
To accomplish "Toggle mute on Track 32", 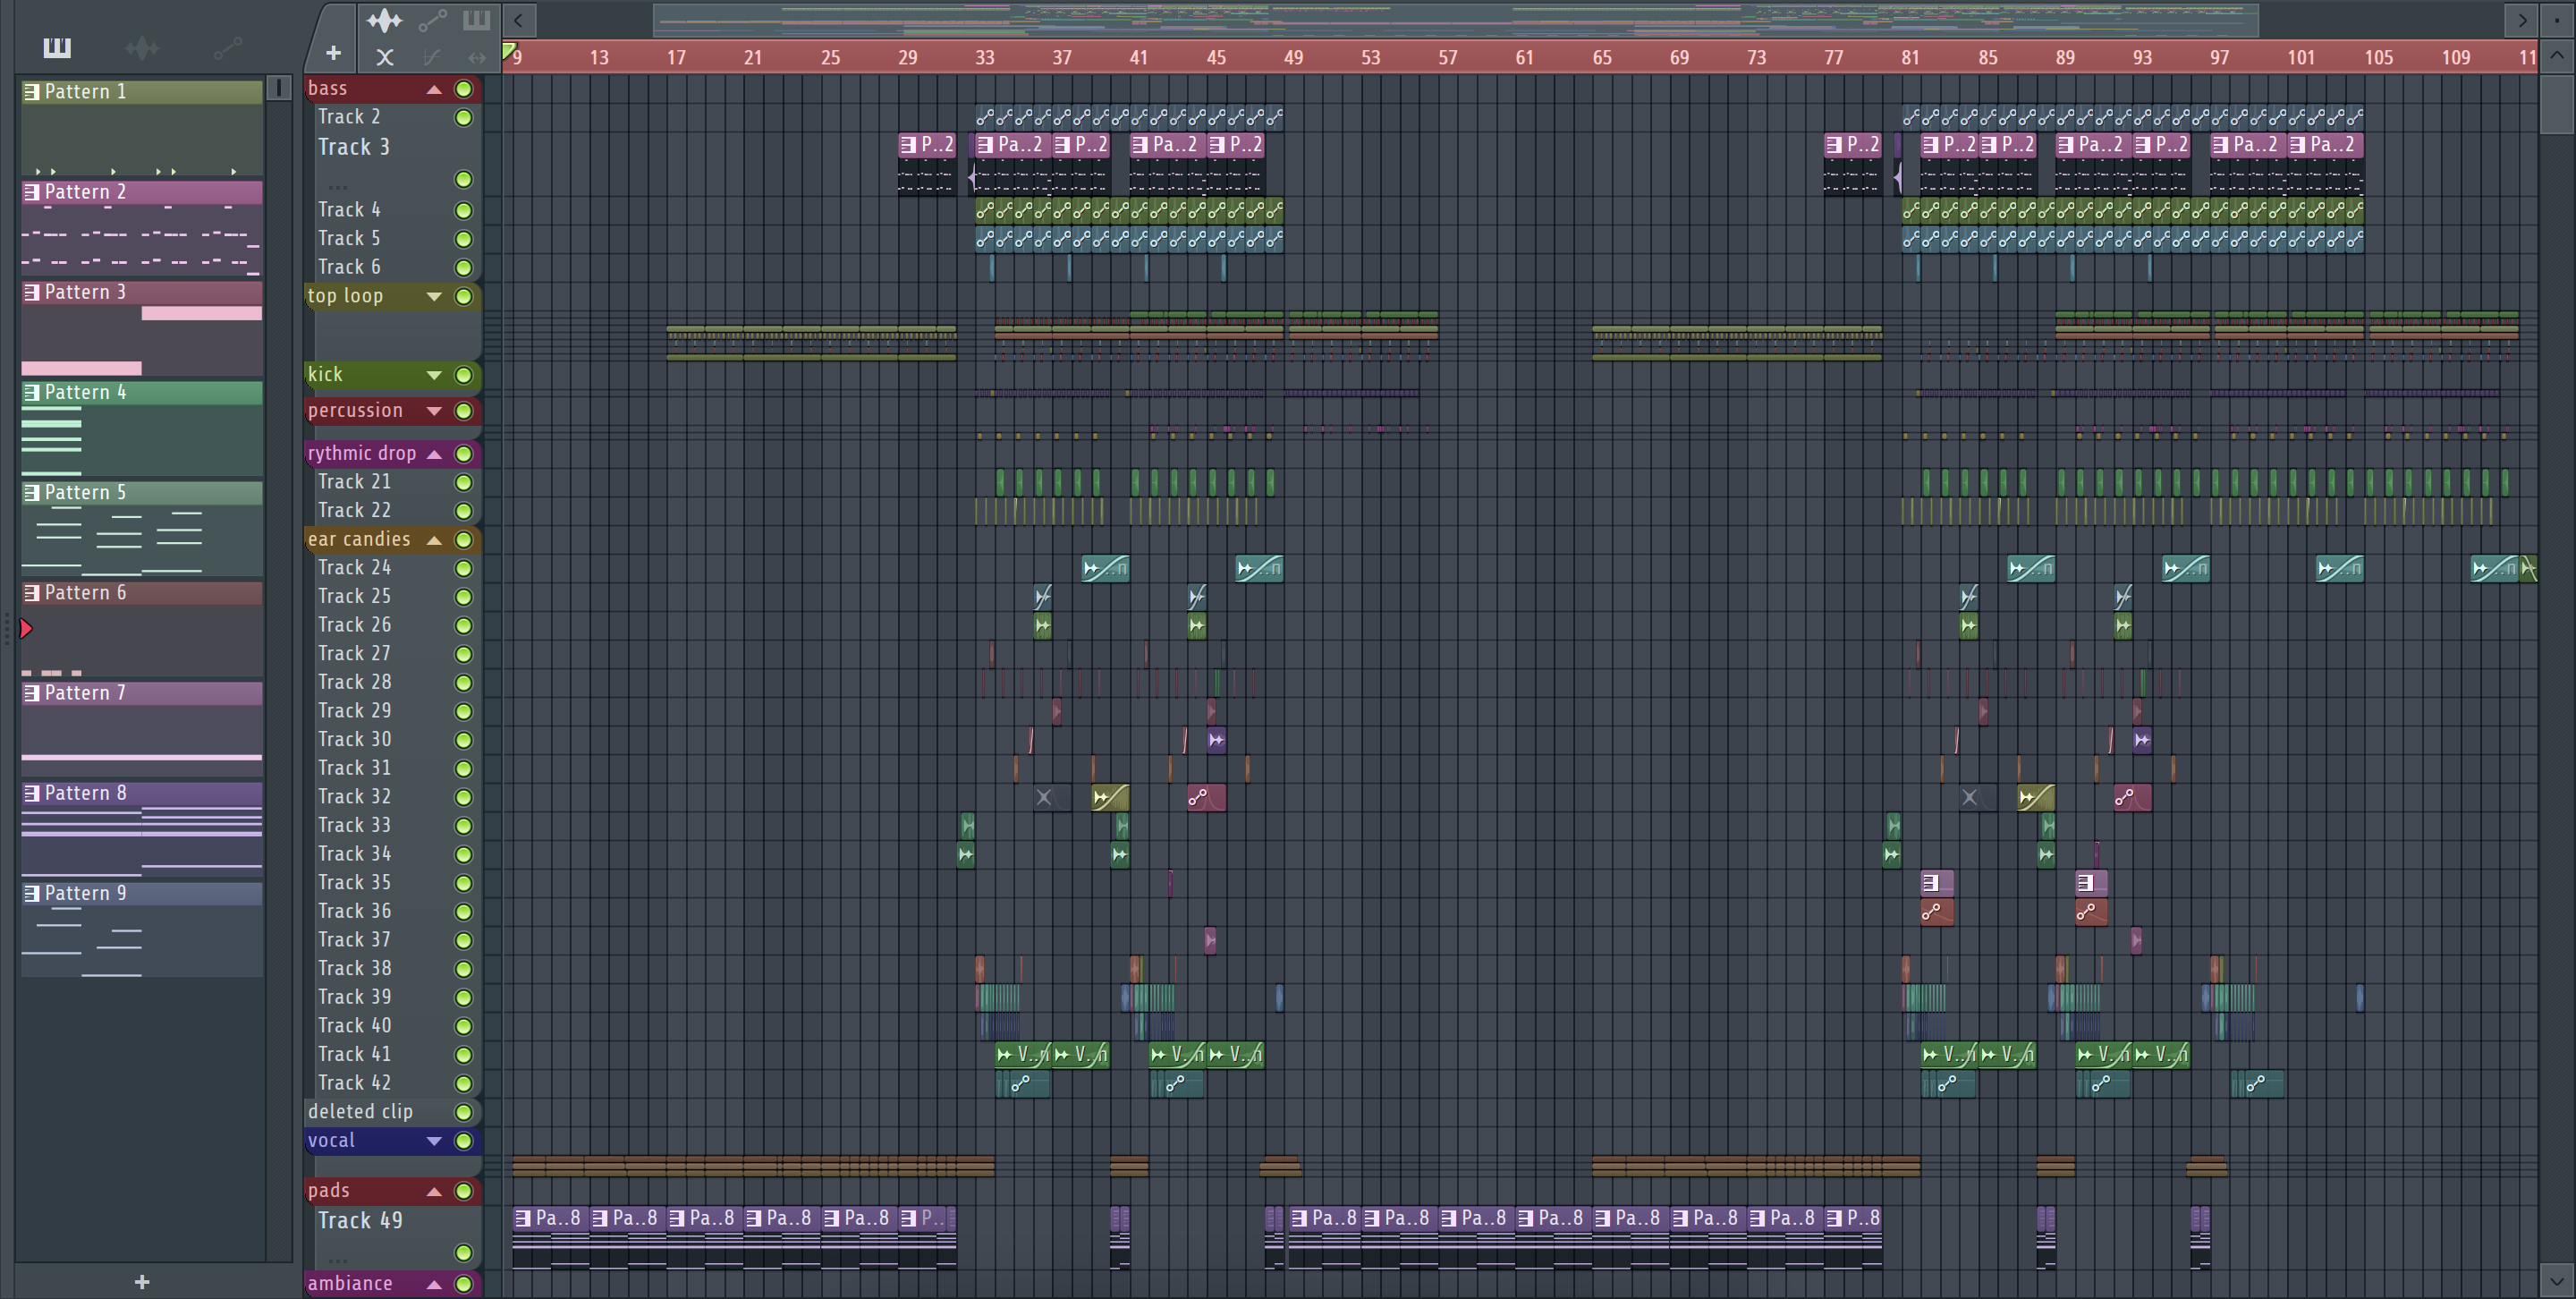I will [463, 797].
